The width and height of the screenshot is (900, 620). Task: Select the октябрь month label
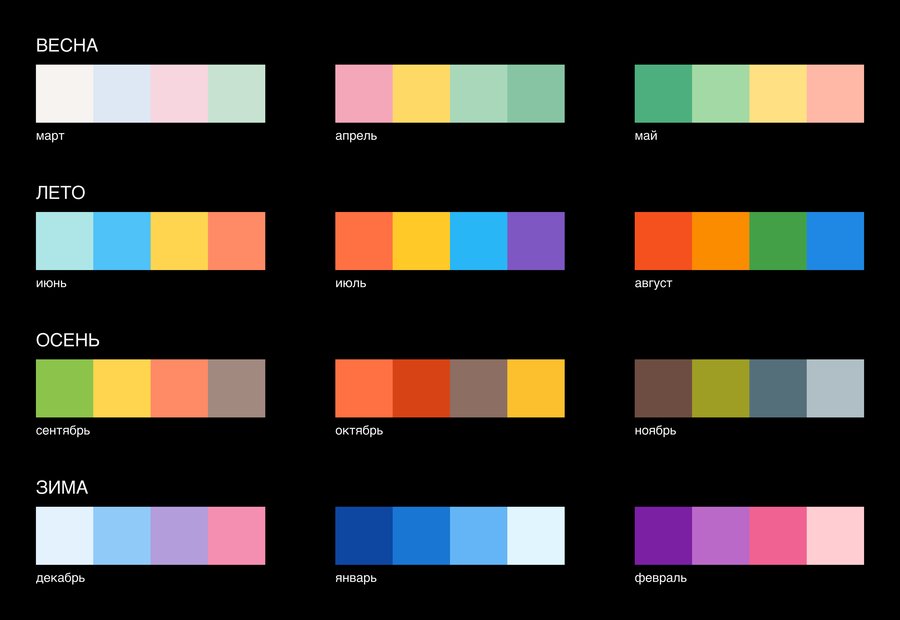click(359, 431)
